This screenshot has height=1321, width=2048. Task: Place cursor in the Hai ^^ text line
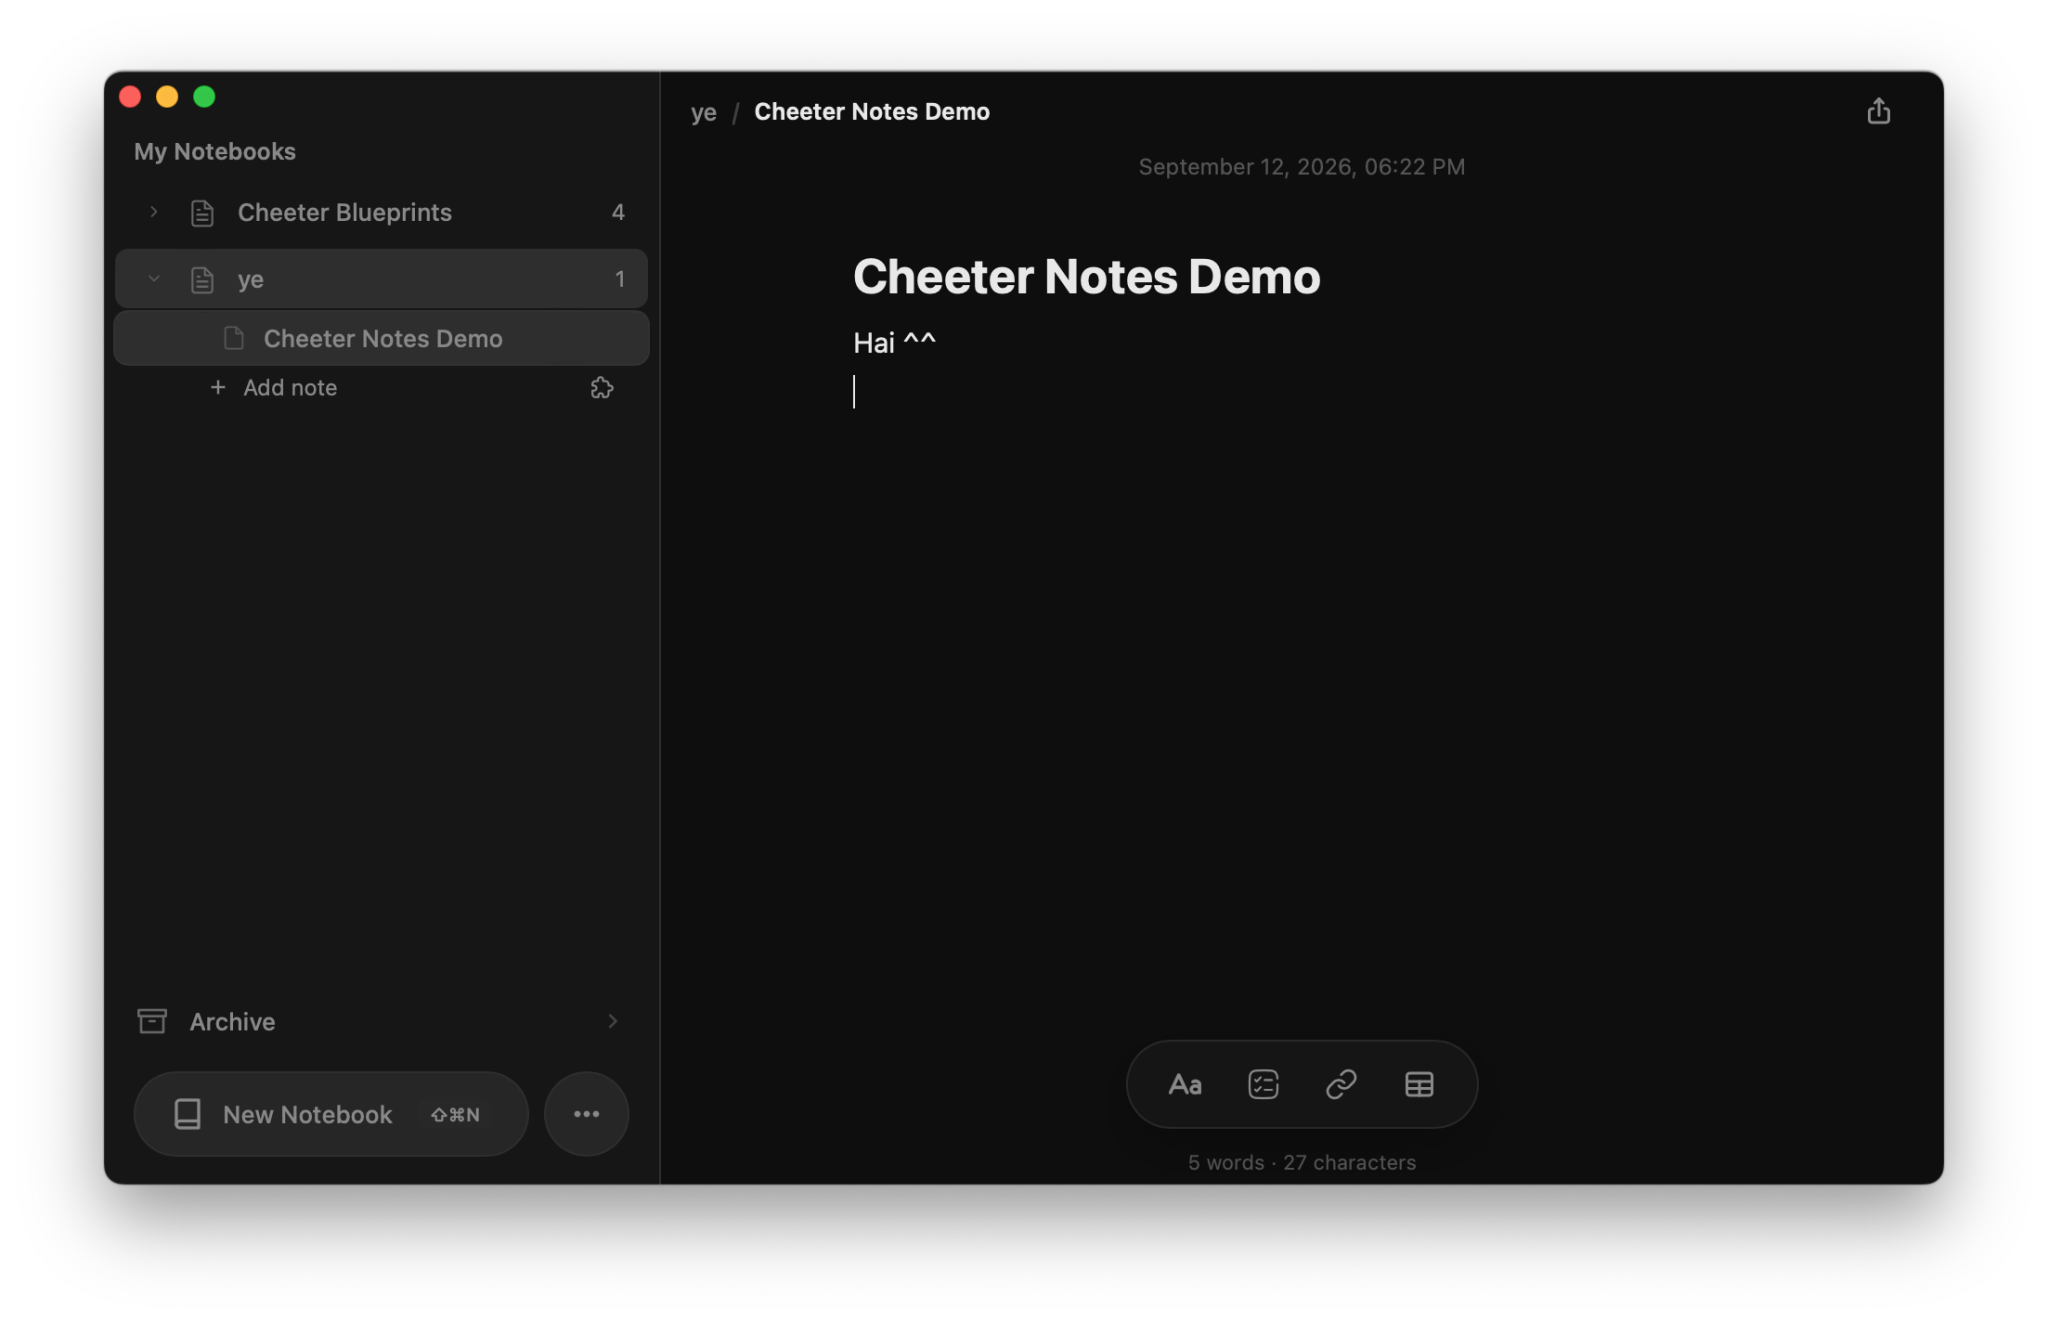click(x=894, y=342)
